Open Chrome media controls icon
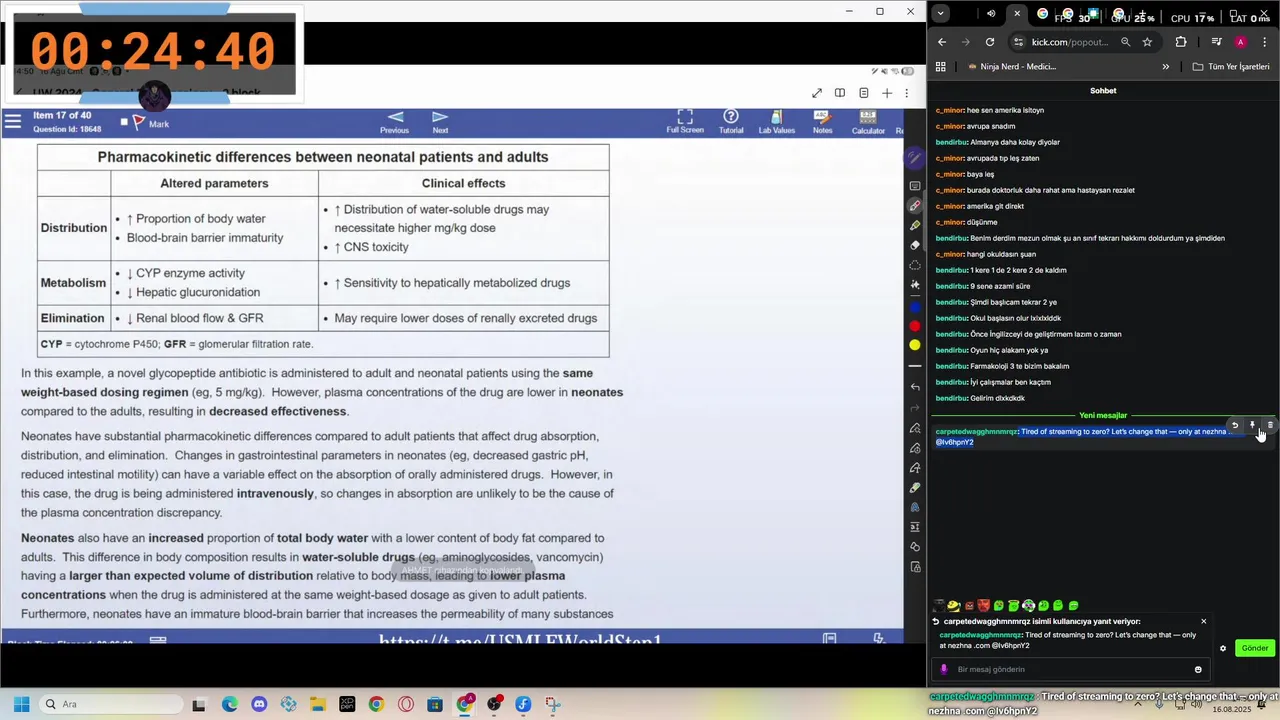 click(x=1216, y=42)
